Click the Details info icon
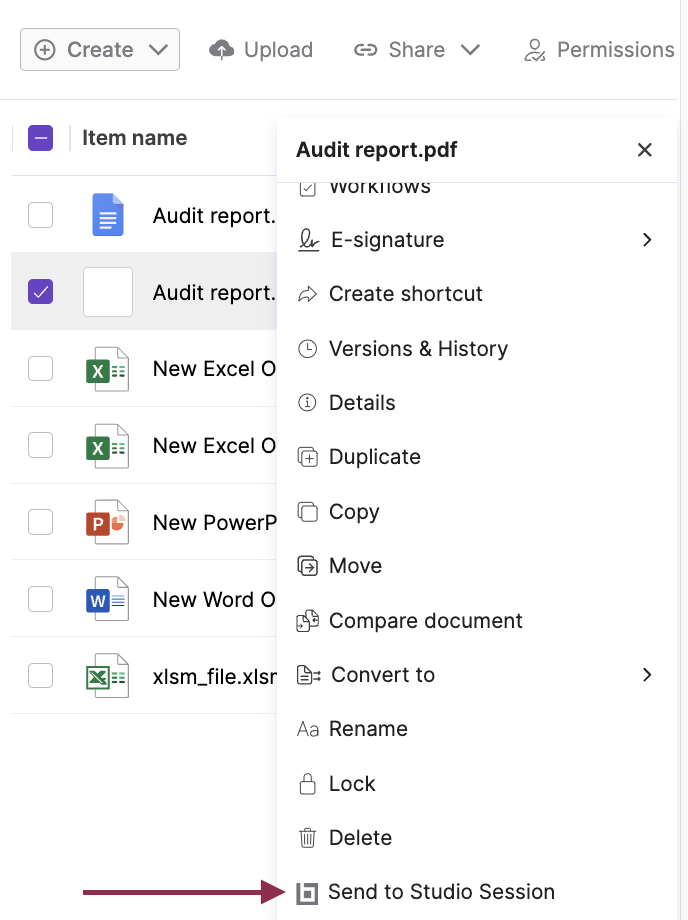This screenshot has height=920, width=688. pyautogui.click(x=307, y=402)
